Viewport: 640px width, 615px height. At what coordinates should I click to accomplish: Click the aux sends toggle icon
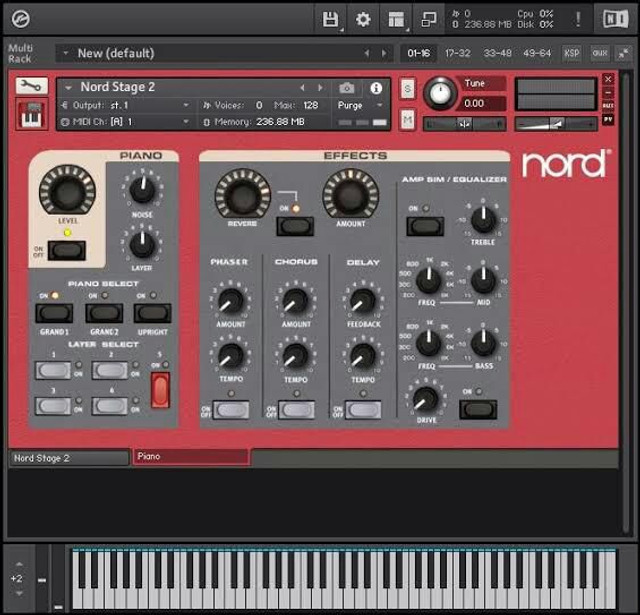click(x=608, y=106)
